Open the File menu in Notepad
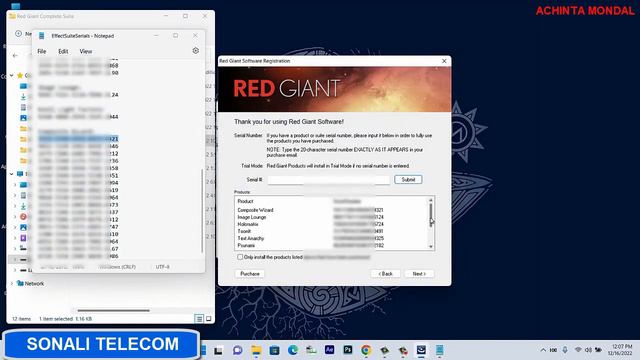The height and width of the screenshot is (360, 640). [x=42, y=51]
